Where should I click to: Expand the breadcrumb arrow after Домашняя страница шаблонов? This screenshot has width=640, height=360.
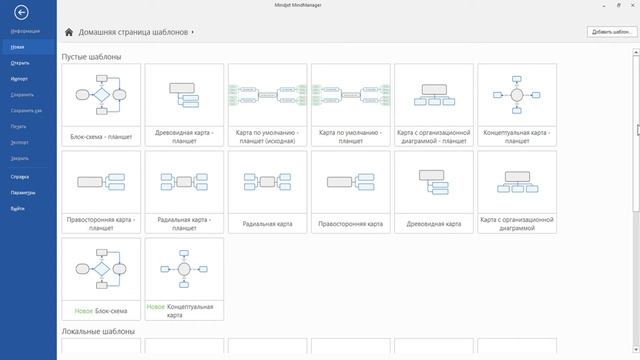193,32
